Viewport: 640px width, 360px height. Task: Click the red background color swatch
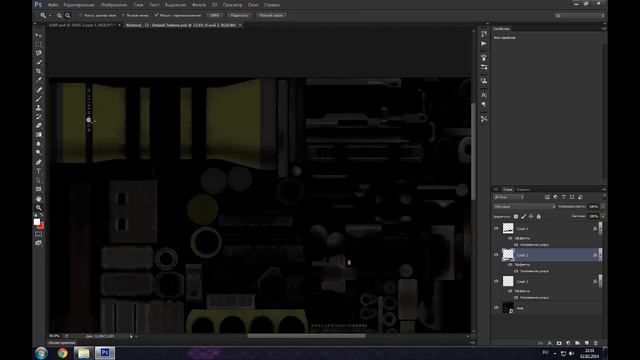click(41, 226)
